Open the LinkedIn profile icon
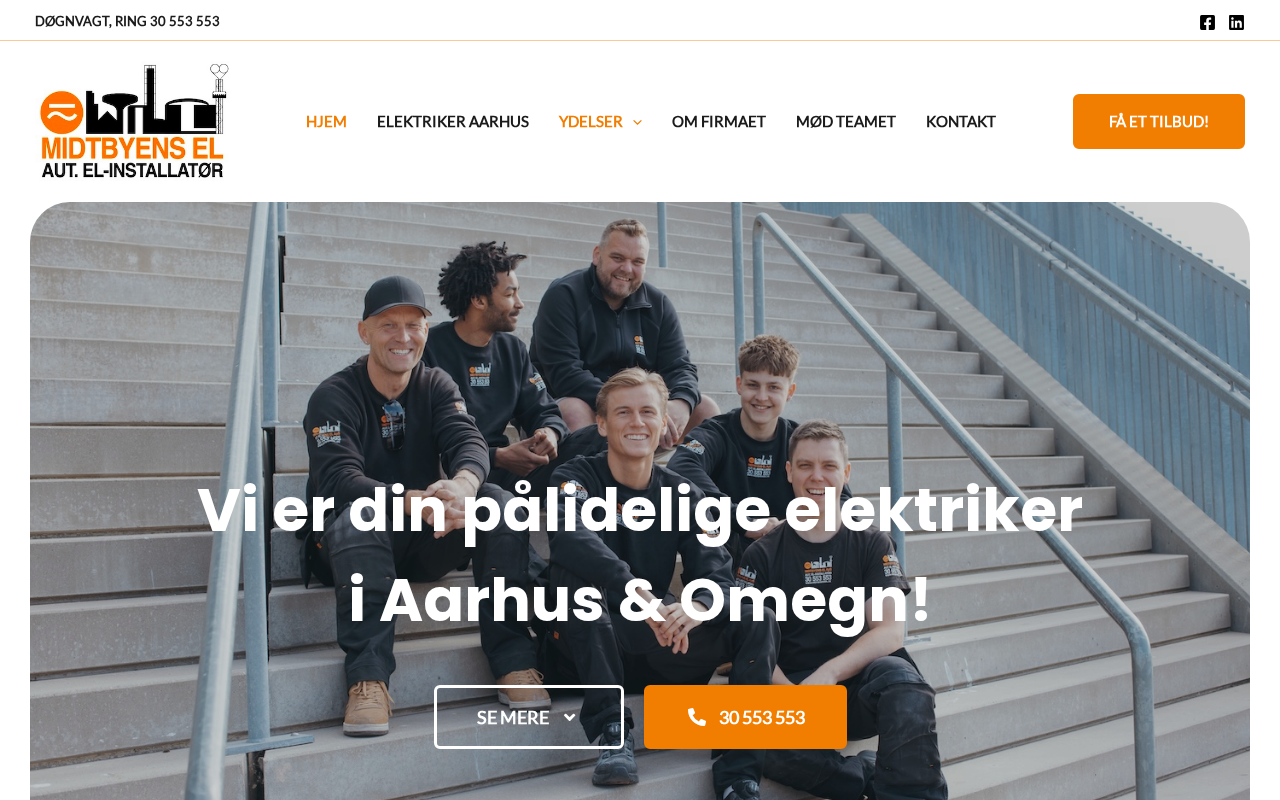Image resolution: width=1280 pixels, height=800 pixels. point(1236,22)
